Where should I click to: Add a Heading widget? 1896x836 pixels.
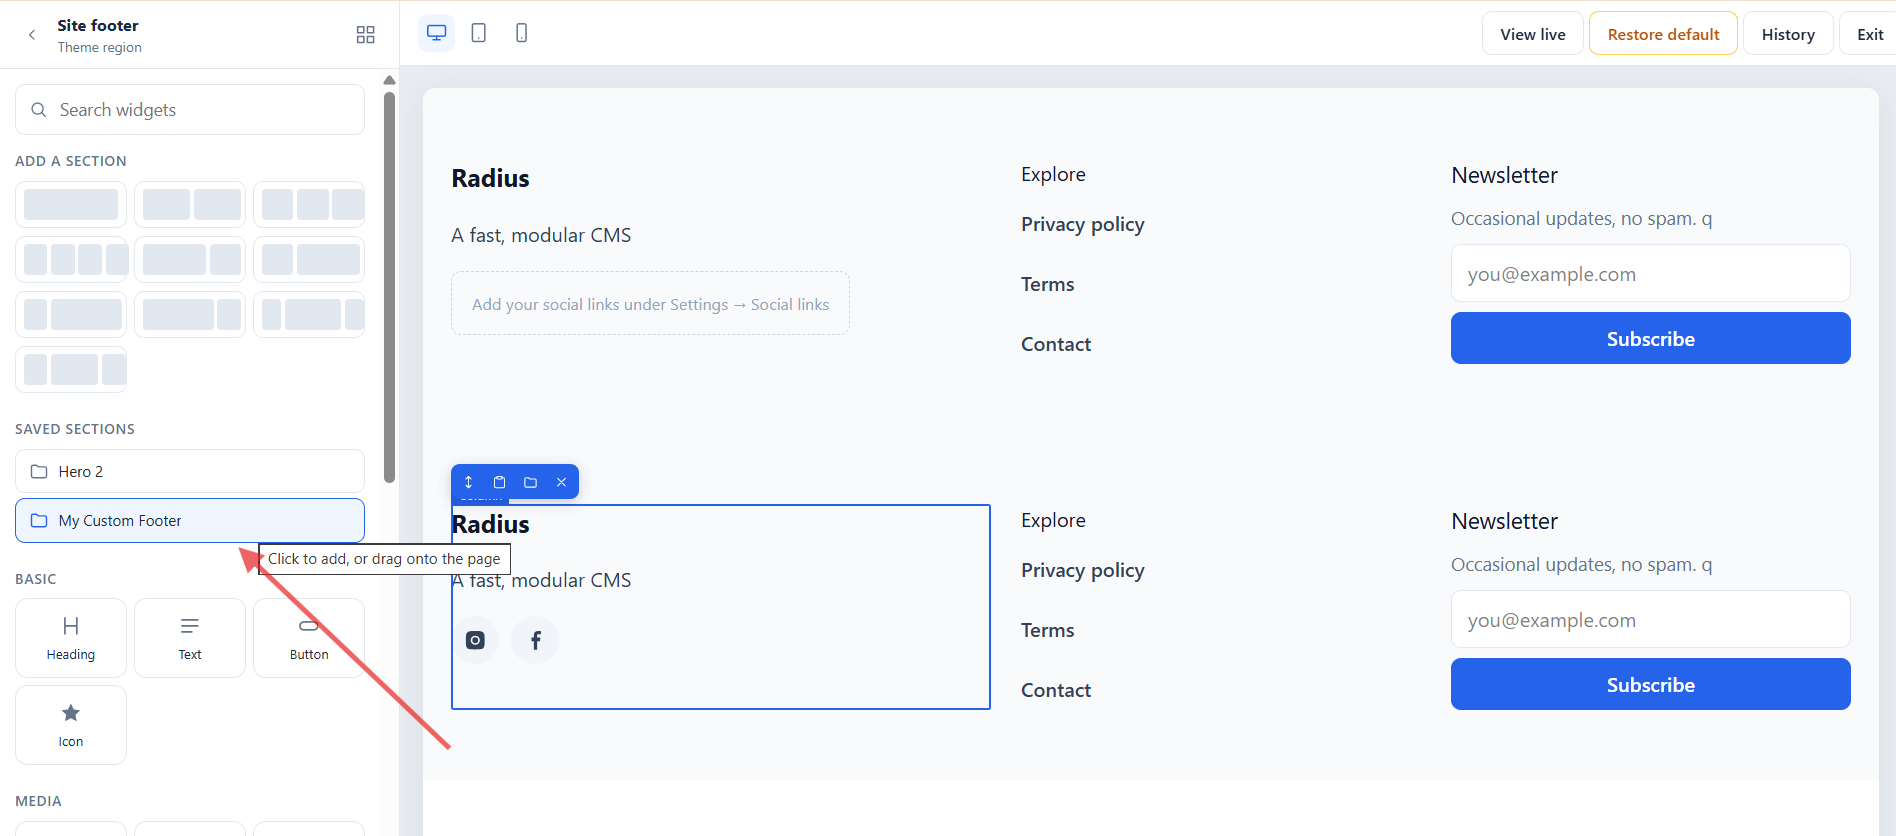click(x=71, y=638)
